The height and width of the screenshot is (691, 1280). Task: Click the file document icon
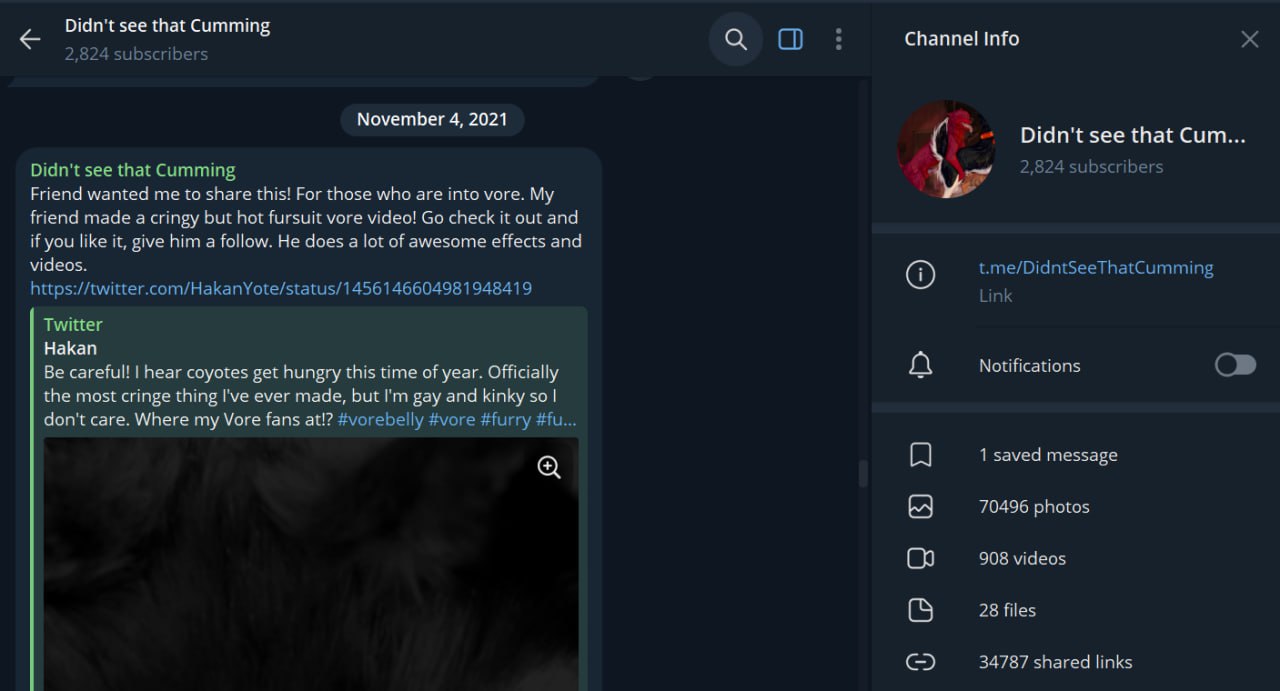(920, 610)
